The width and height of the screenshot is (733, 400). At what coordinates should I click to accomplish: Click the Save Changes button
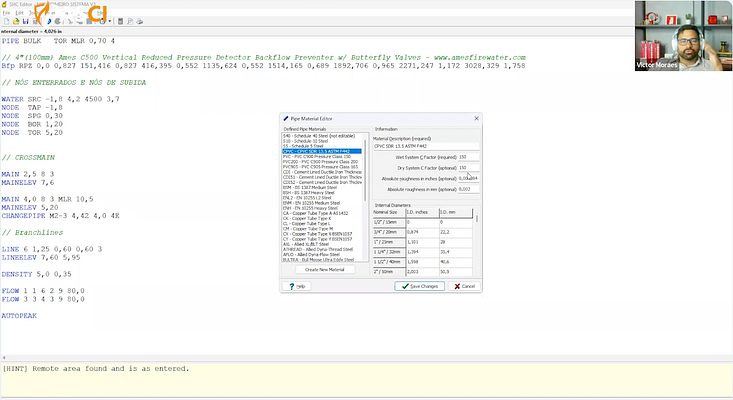419,286
